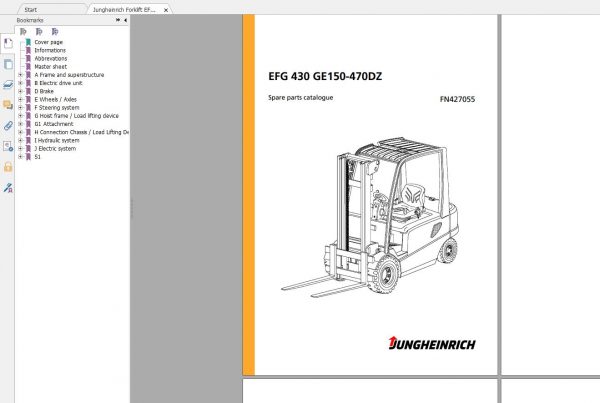Go to the Cover page bookmark
The width and height of the screenshot is (600, 403).
49,42
